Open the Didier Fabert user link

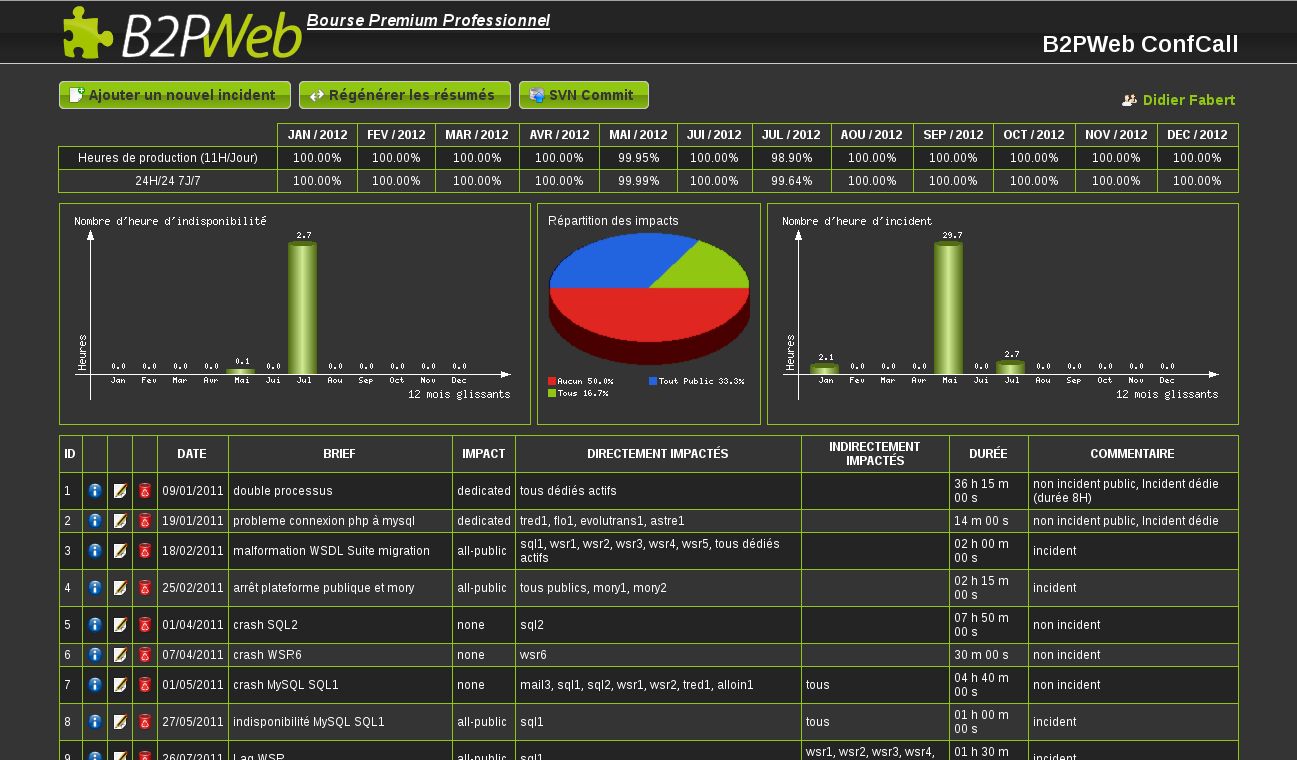click(1189, 100)
